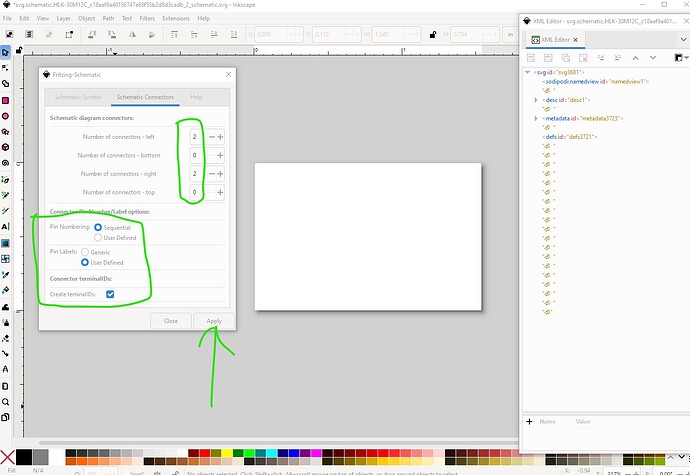Select the Spiral tool
Viewport: 690px width, 475px height.
(x=5, y=163)
